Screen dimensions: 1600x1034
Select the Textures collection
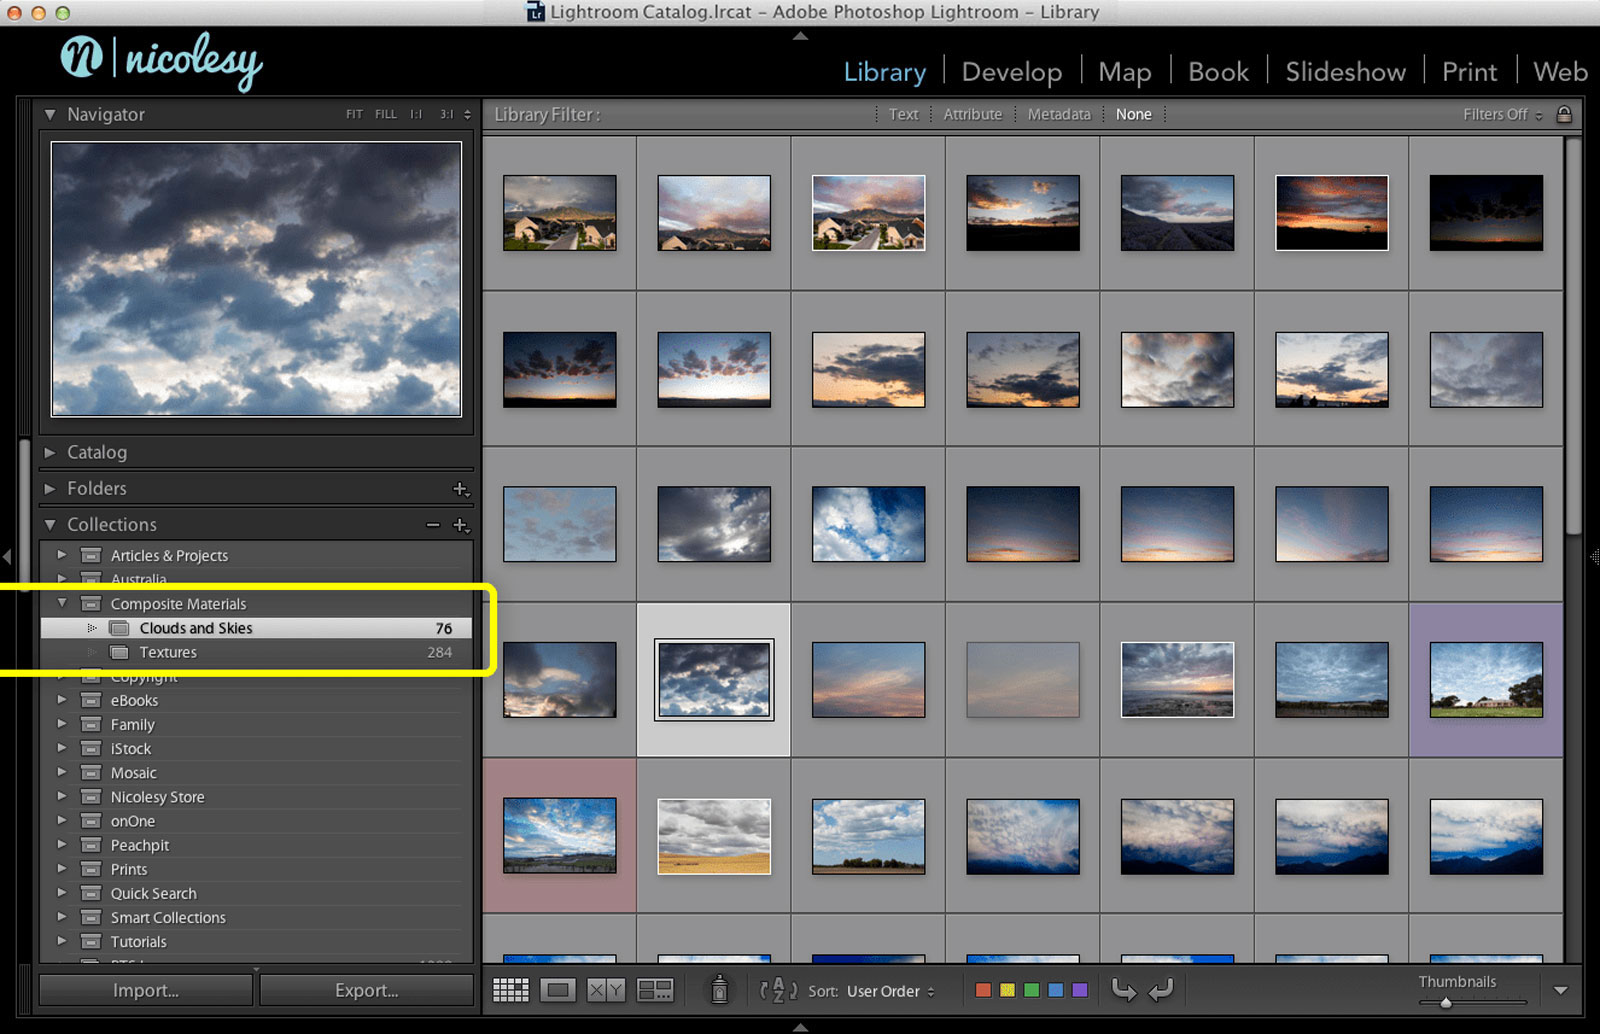[168, 652]
